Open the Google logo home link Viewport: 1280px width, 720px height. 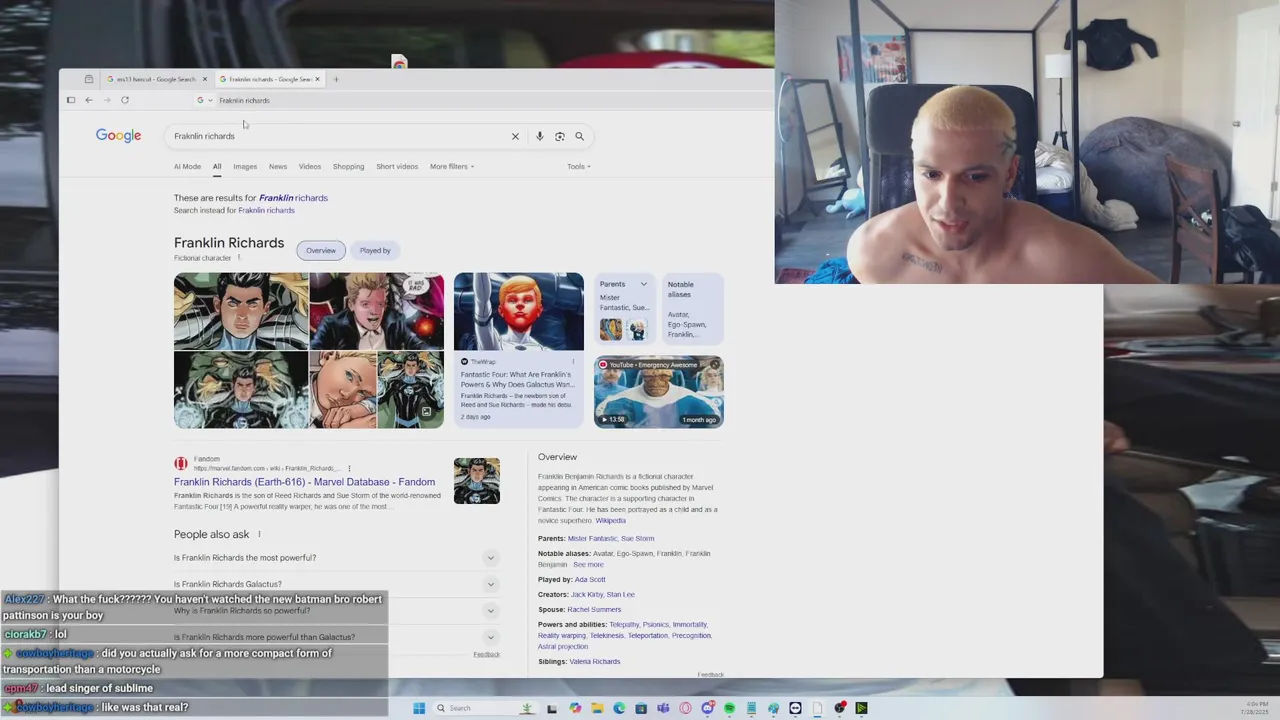[118, 136]
